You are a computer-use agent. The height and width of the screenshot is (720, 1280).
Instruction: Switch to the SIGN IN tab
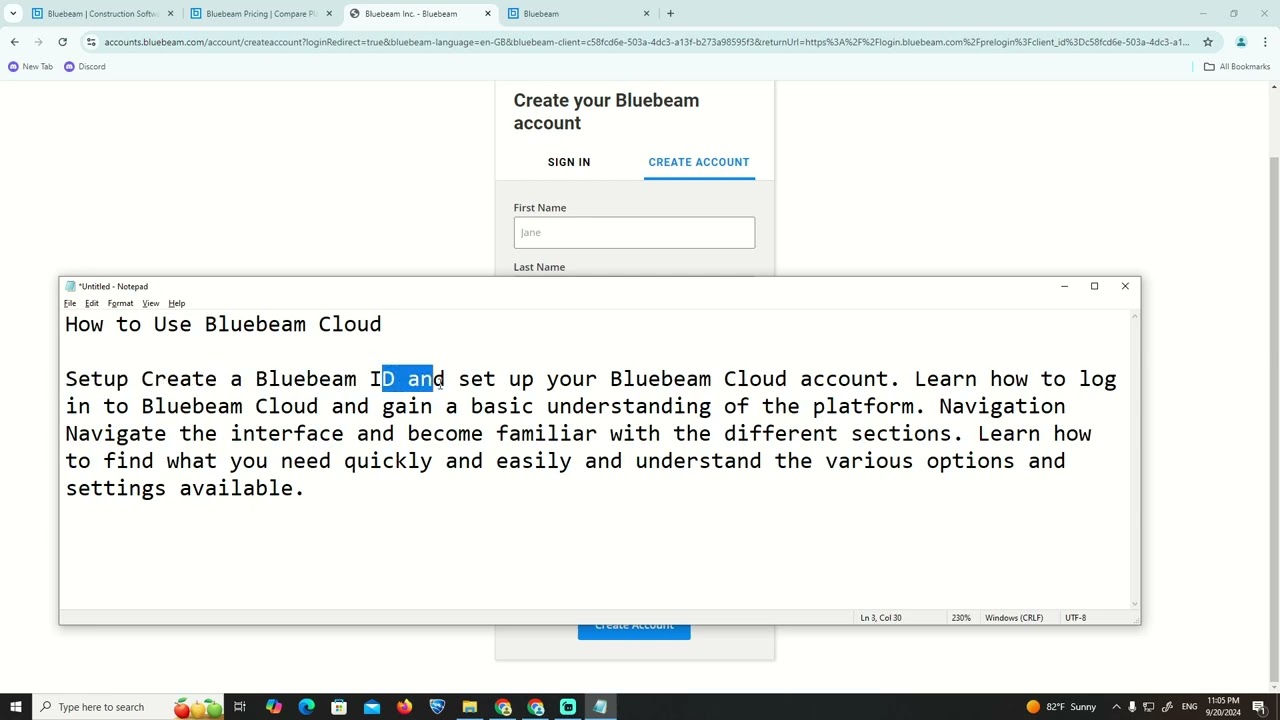569,162
